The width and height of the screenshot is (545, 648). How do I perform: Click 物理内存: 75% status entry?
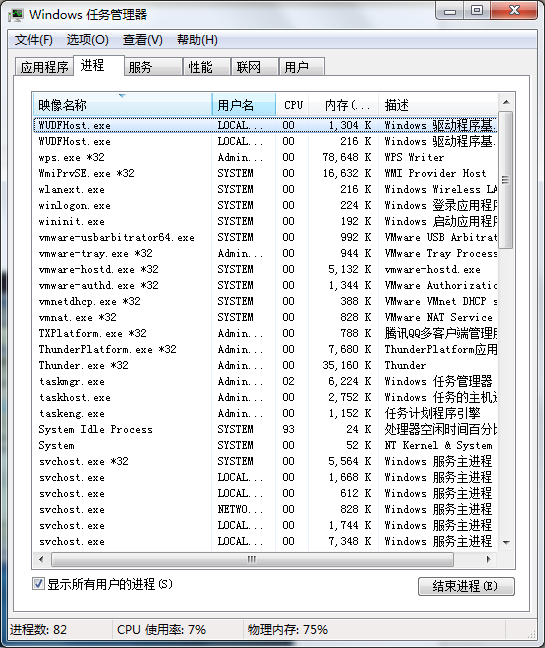coord(288,630)
